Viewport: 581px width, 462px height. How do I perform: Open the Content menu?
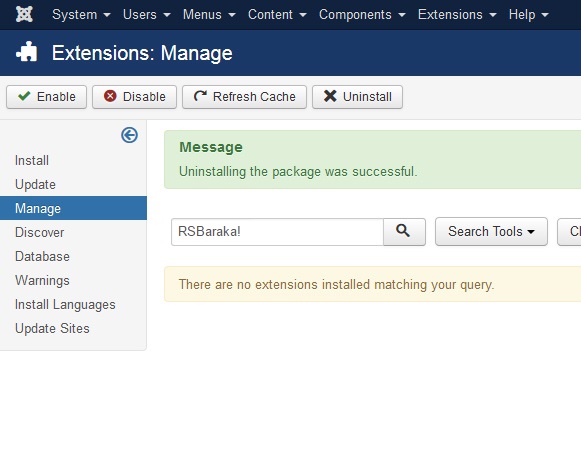point(277,14)
